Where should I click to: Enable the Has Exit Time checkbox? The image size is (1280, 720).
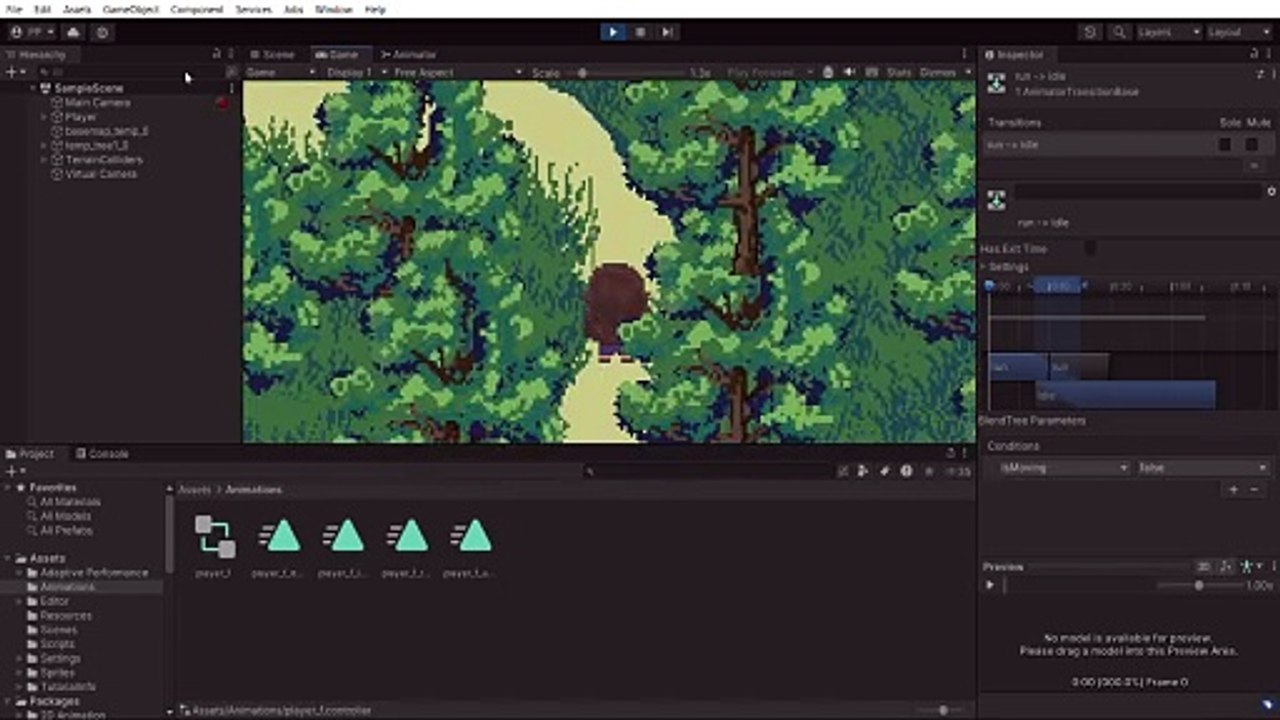tap(1090, 248)
